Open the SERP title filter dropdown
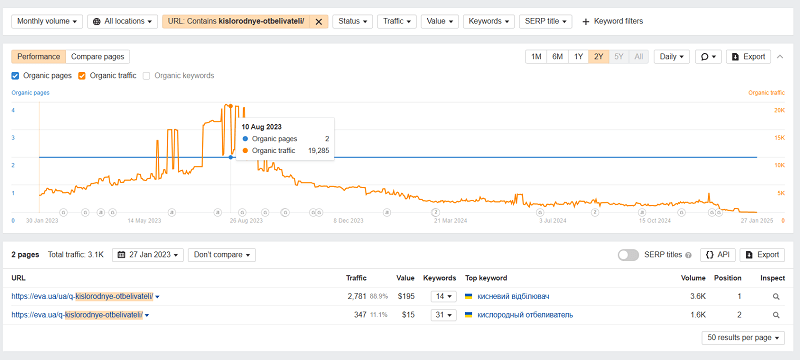 pos(546,21)
